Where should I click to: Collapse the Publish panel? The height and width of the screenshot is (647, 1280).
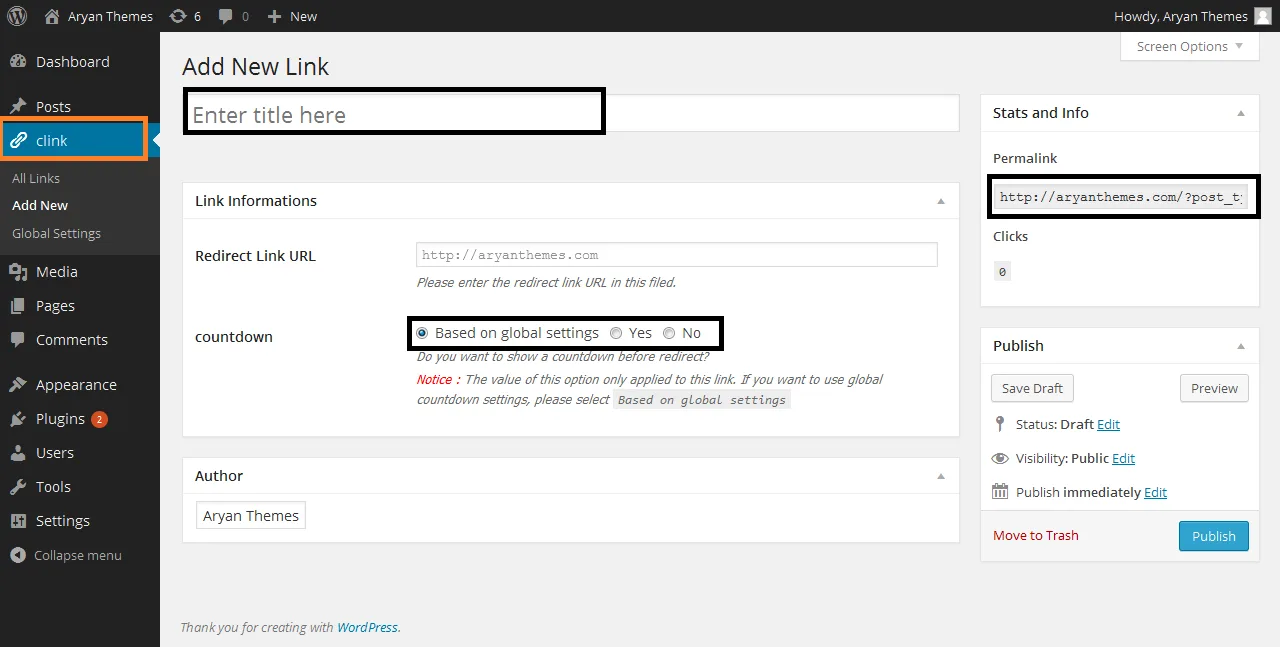point(1241,346)
